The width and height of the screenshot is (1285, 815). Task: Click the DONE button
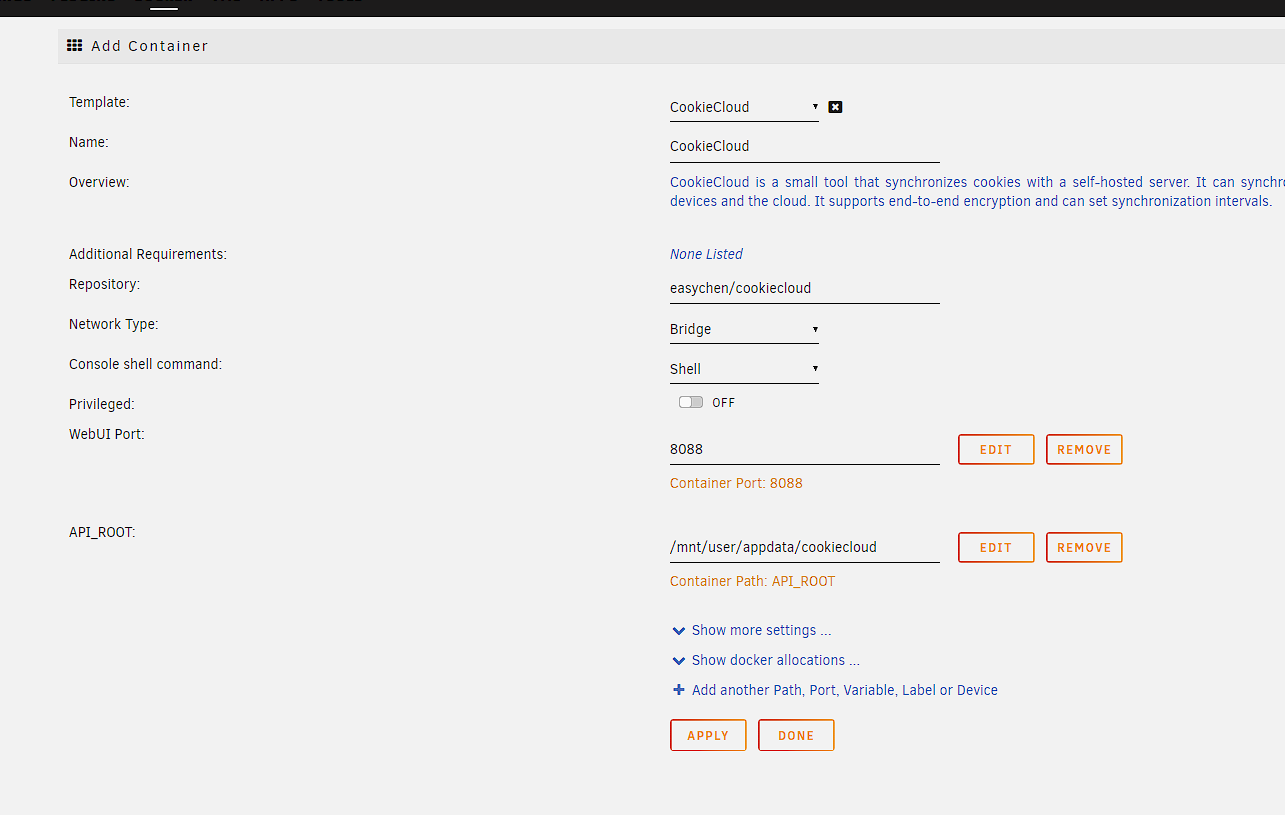[796, 735]
